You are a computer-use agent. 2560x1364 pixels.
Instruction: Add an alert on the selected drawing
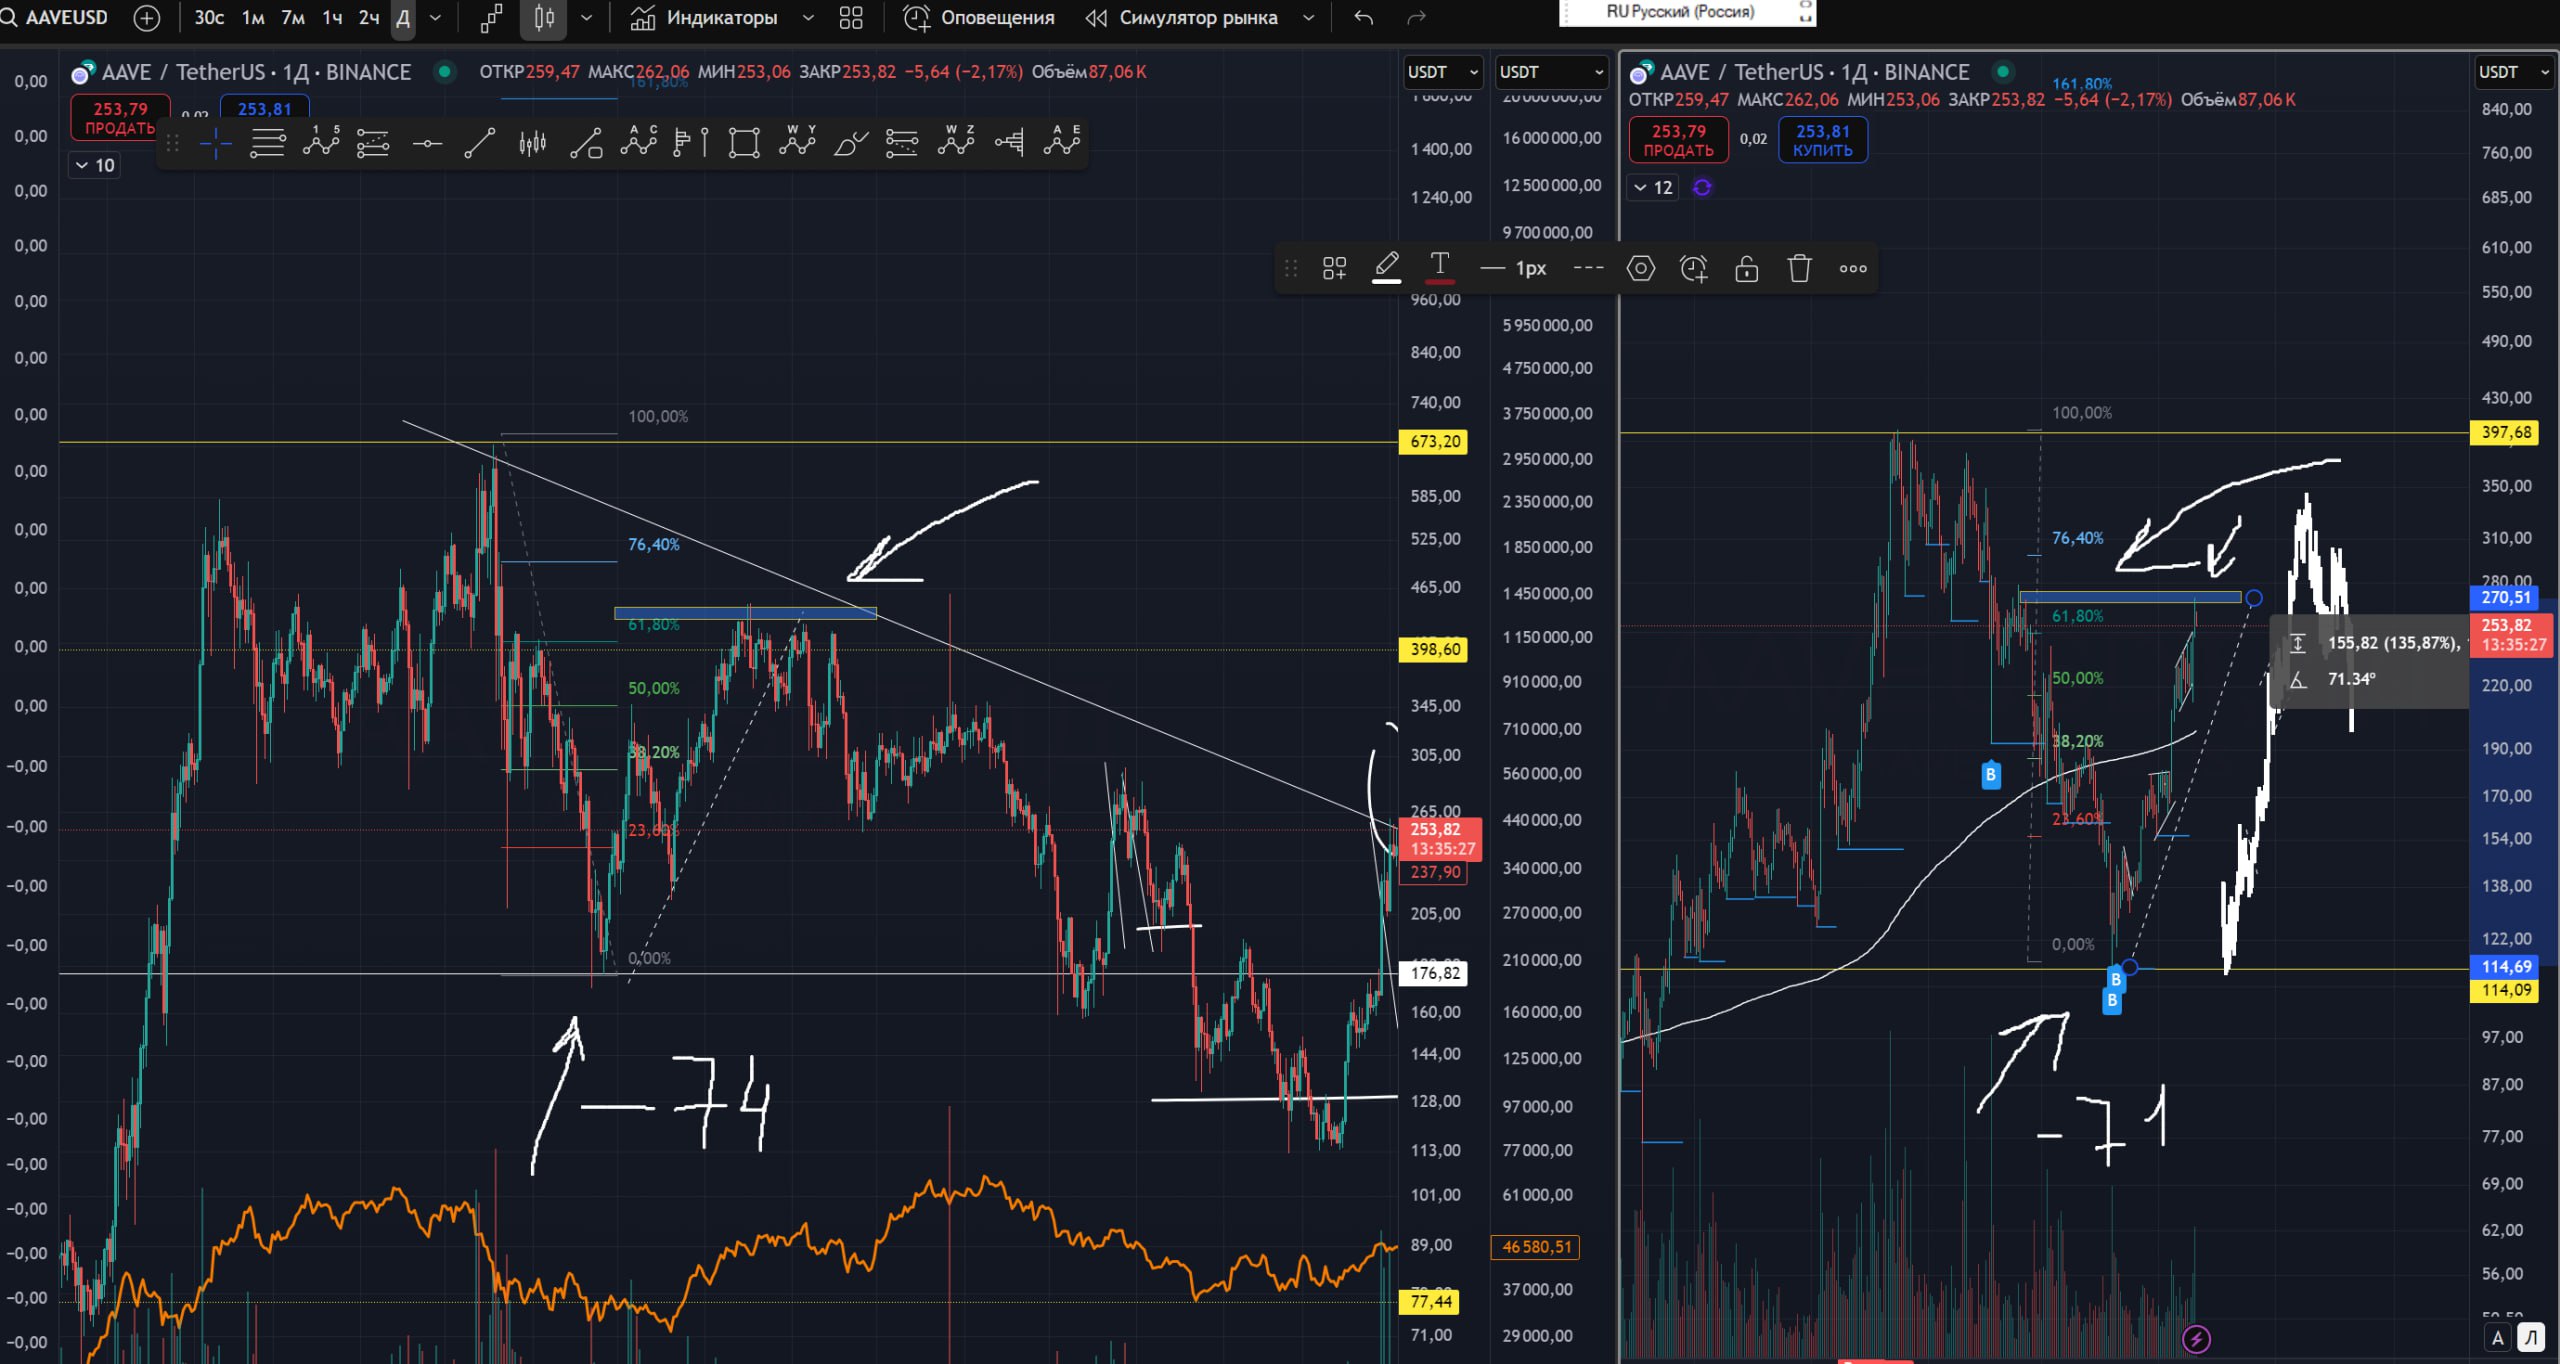(x=1694, y=268)
